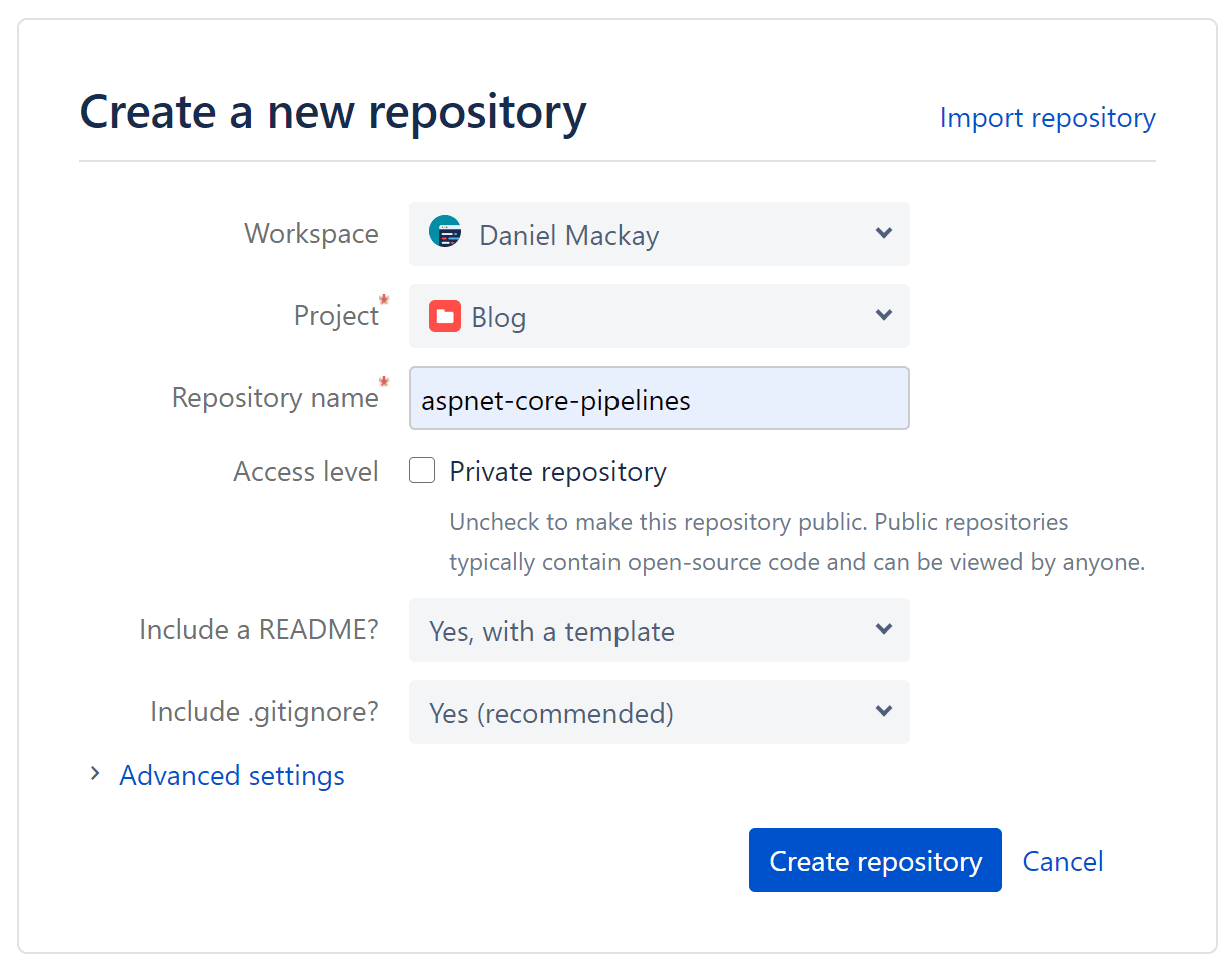Expand the Advanced settings section link

(x=231, y=775)
